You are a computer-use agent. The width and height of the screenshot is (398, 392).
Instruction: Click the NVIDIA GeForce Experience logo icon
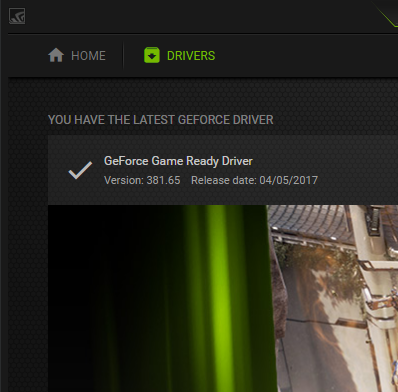17,16
